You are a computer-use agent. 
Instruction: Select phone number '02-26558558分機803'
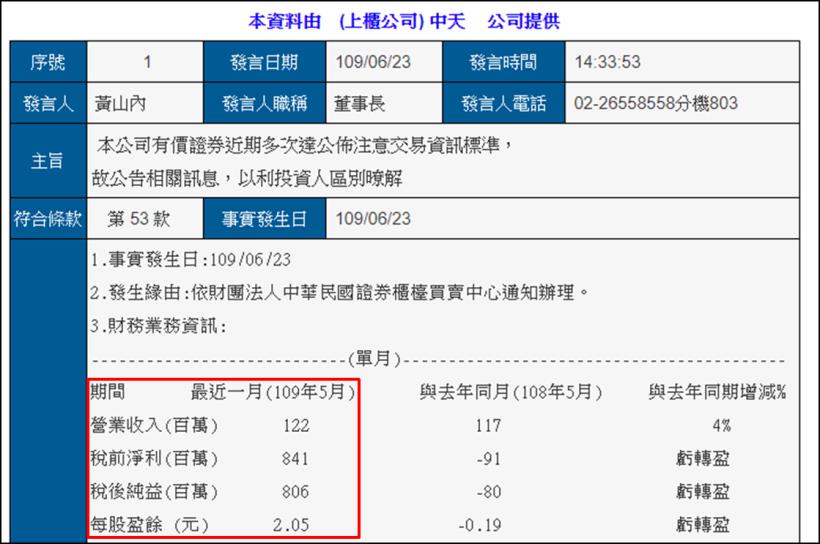coord(656,103)
